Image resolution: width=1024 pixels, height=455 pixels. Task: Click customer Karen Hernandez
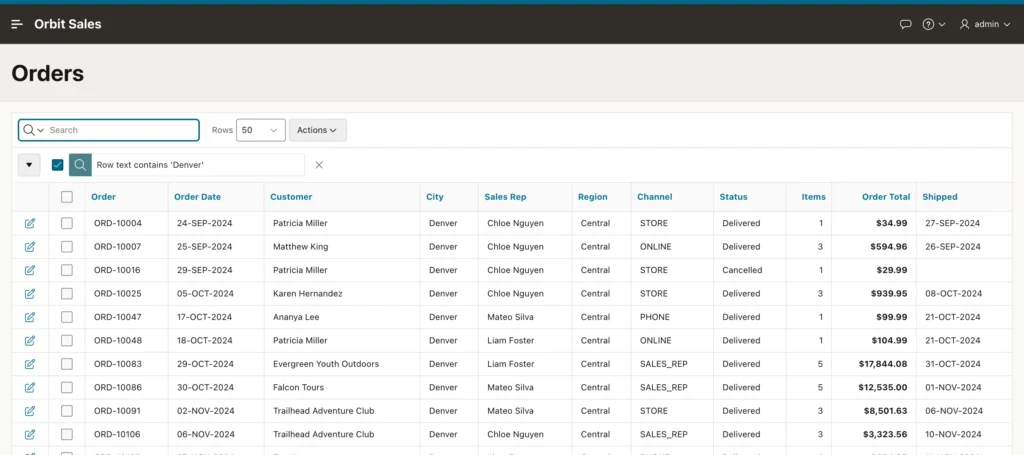click(x=308, y=294)
